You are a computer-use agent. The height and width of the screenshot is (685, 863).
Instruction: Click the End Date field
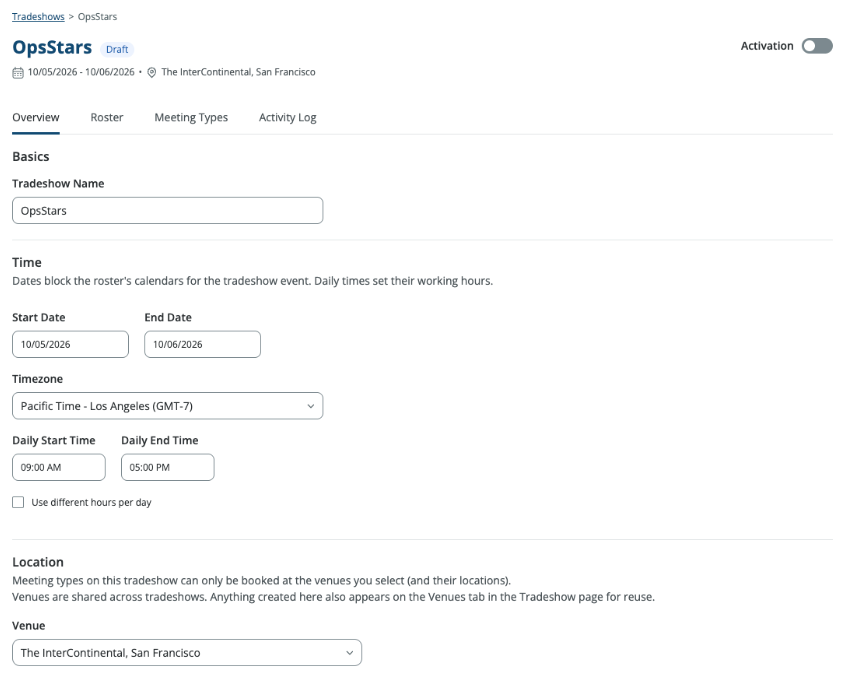[x=203, y=344]
